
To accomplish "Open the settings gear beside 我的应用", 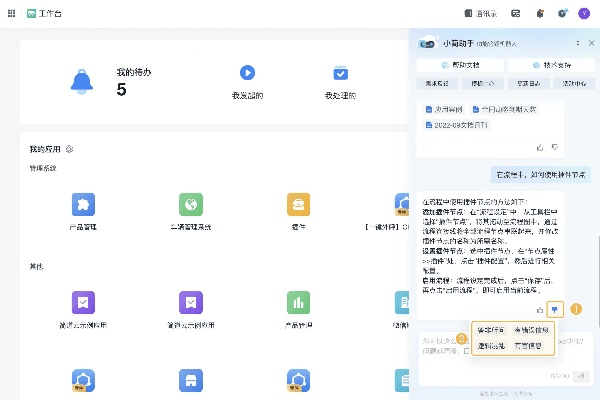I will point(69,149).
